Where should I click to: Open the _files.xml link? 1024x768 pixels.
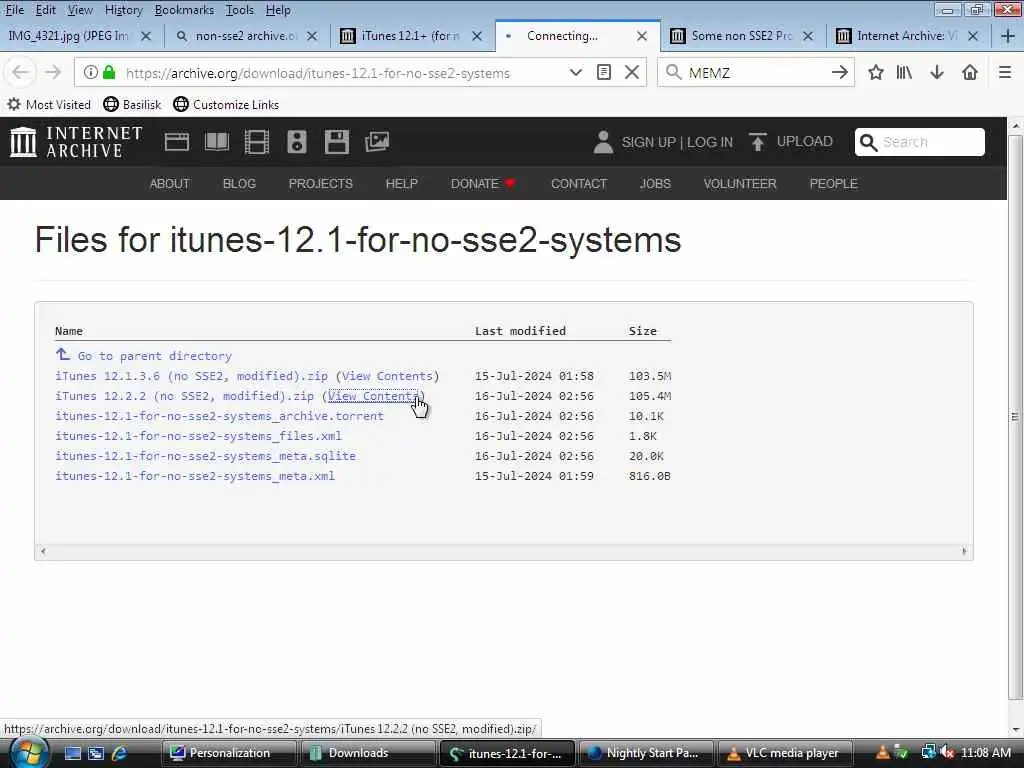tap(199, 436)
